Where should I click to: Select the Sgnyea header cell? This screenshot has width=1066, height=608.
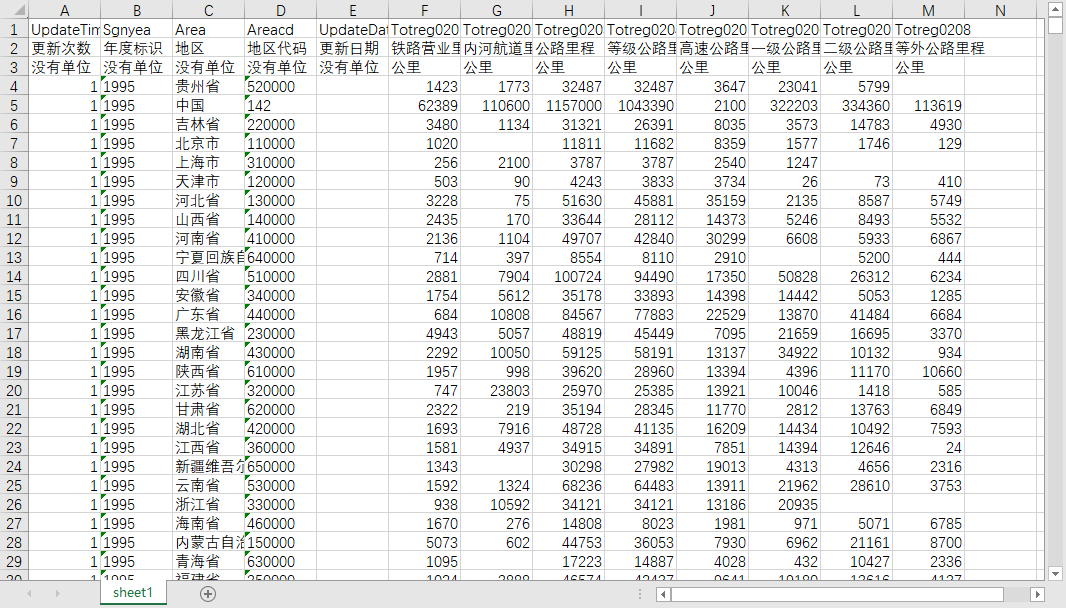click(x=137, y=29)
